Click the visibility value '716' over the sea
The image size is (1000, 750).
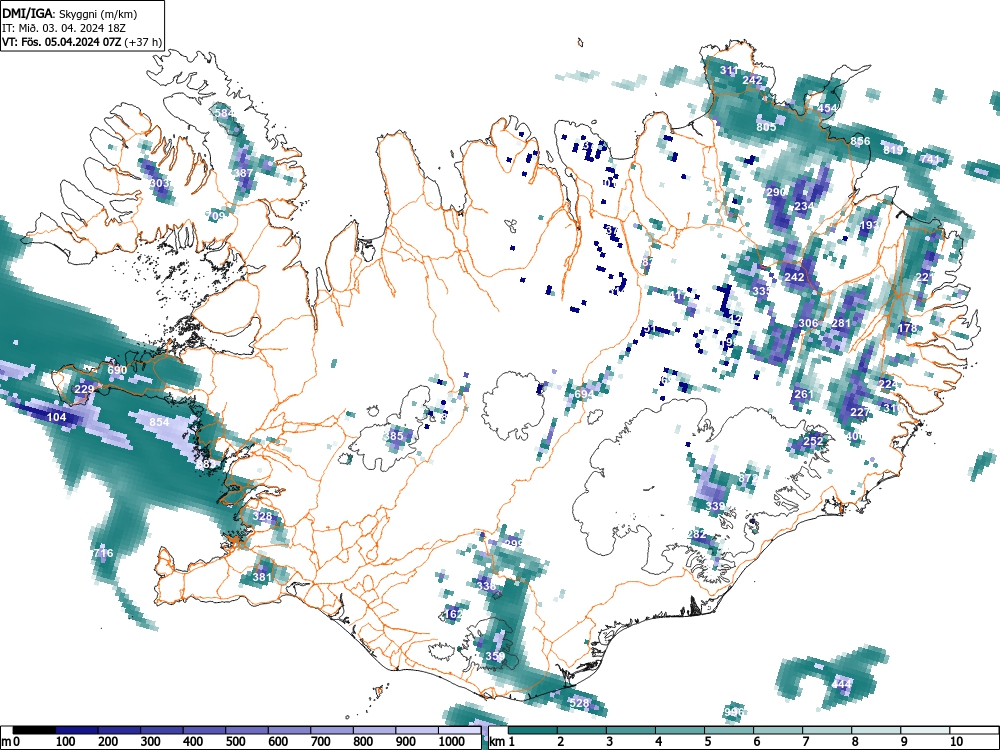103,553
